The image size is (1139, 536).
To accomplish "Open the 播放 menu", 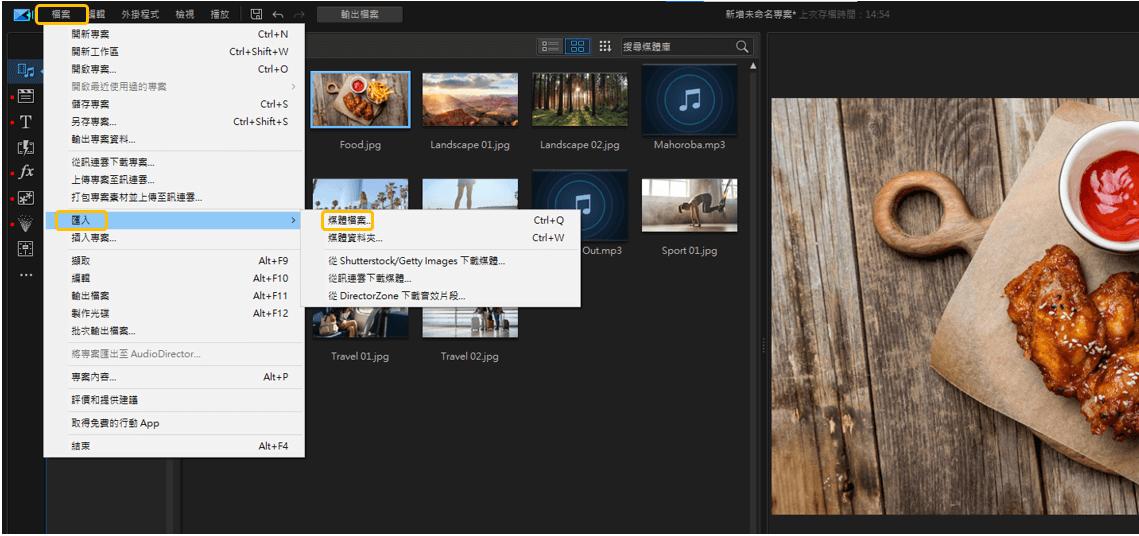I will (219, 14).
